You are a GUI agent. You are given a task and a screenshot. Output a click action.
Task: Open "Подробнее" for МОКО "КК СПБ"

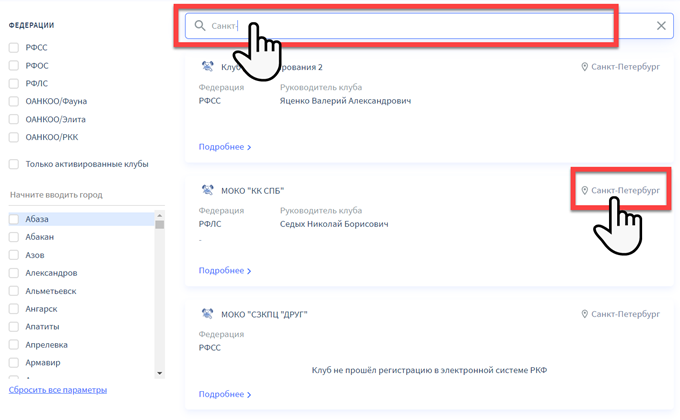pos(224,270)
